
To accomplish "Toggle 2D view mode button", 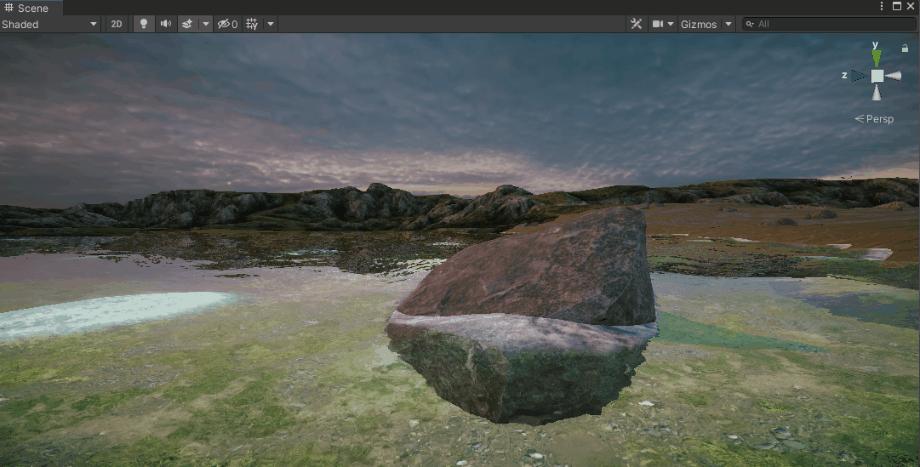I will point(116,24).
